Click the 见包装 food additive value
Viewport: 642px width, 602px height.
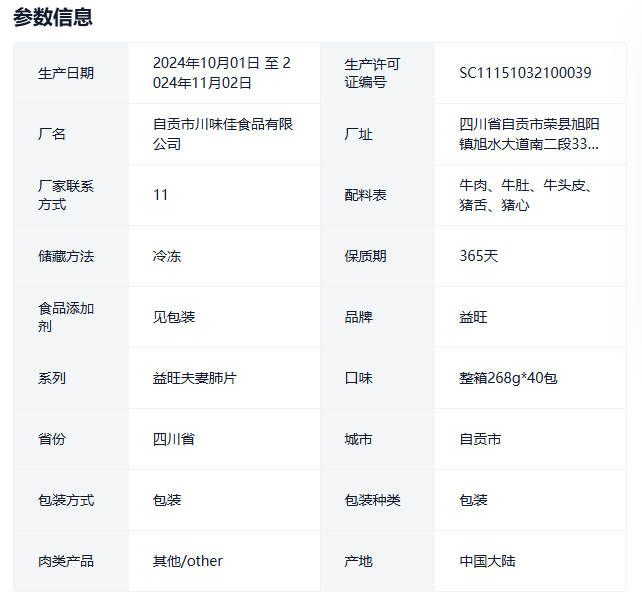click(x=174, y=317)
